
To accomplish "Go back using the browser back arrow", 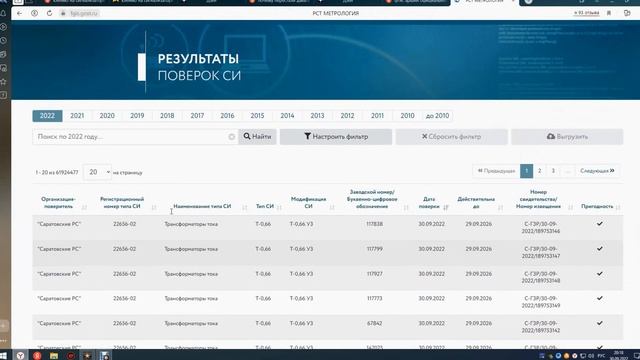I will [x=20, y=13].
